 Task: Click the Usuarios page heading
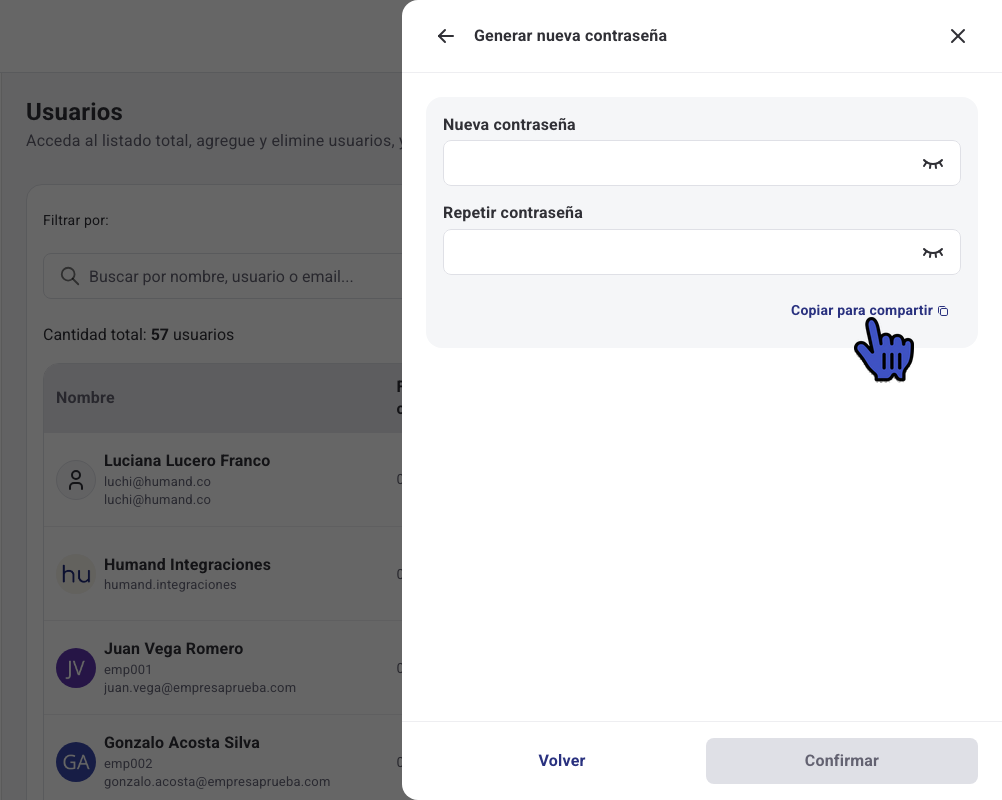tap(74, 112)
